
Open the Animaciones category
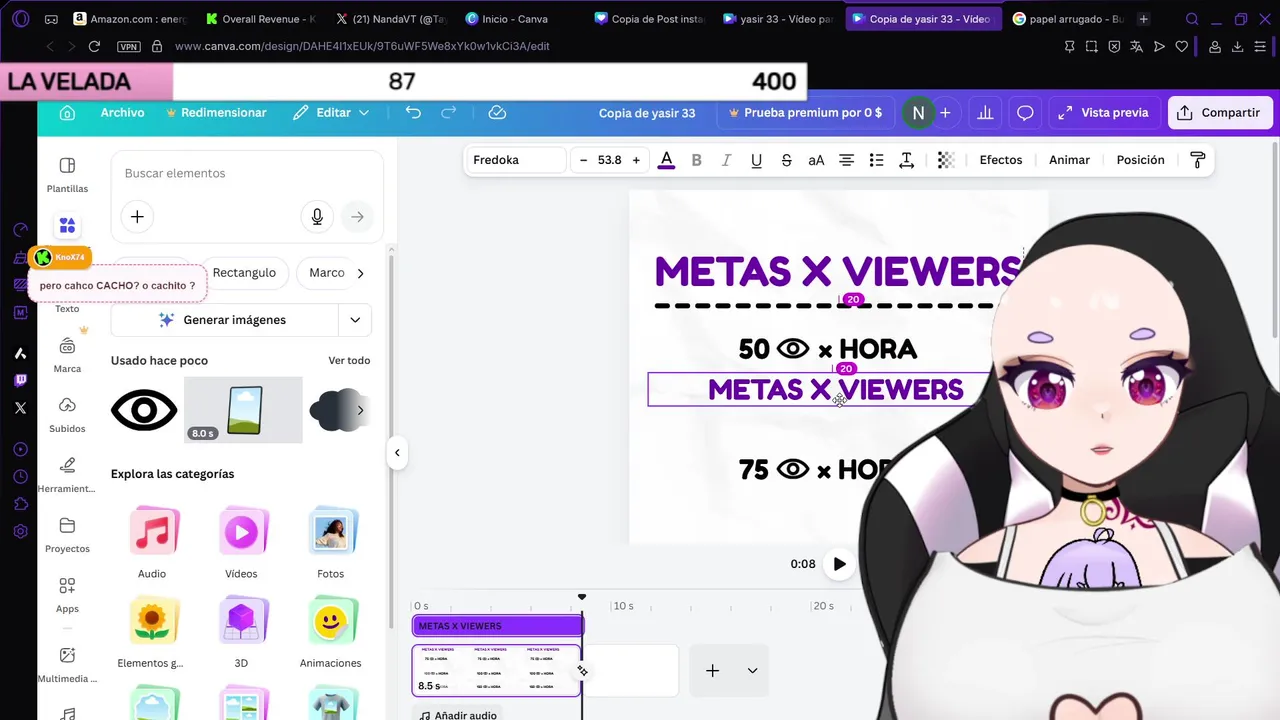[x=330, y=633]
